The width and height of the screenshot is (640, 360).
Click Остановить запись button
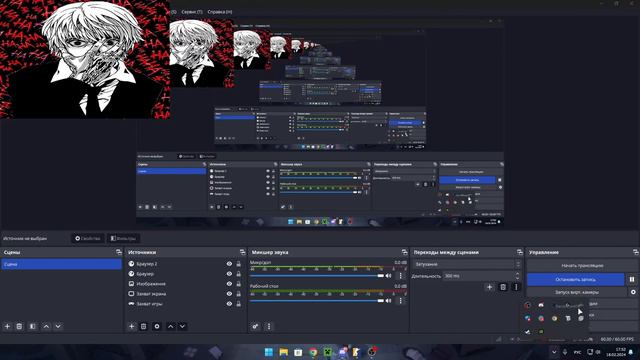point(576,280)
